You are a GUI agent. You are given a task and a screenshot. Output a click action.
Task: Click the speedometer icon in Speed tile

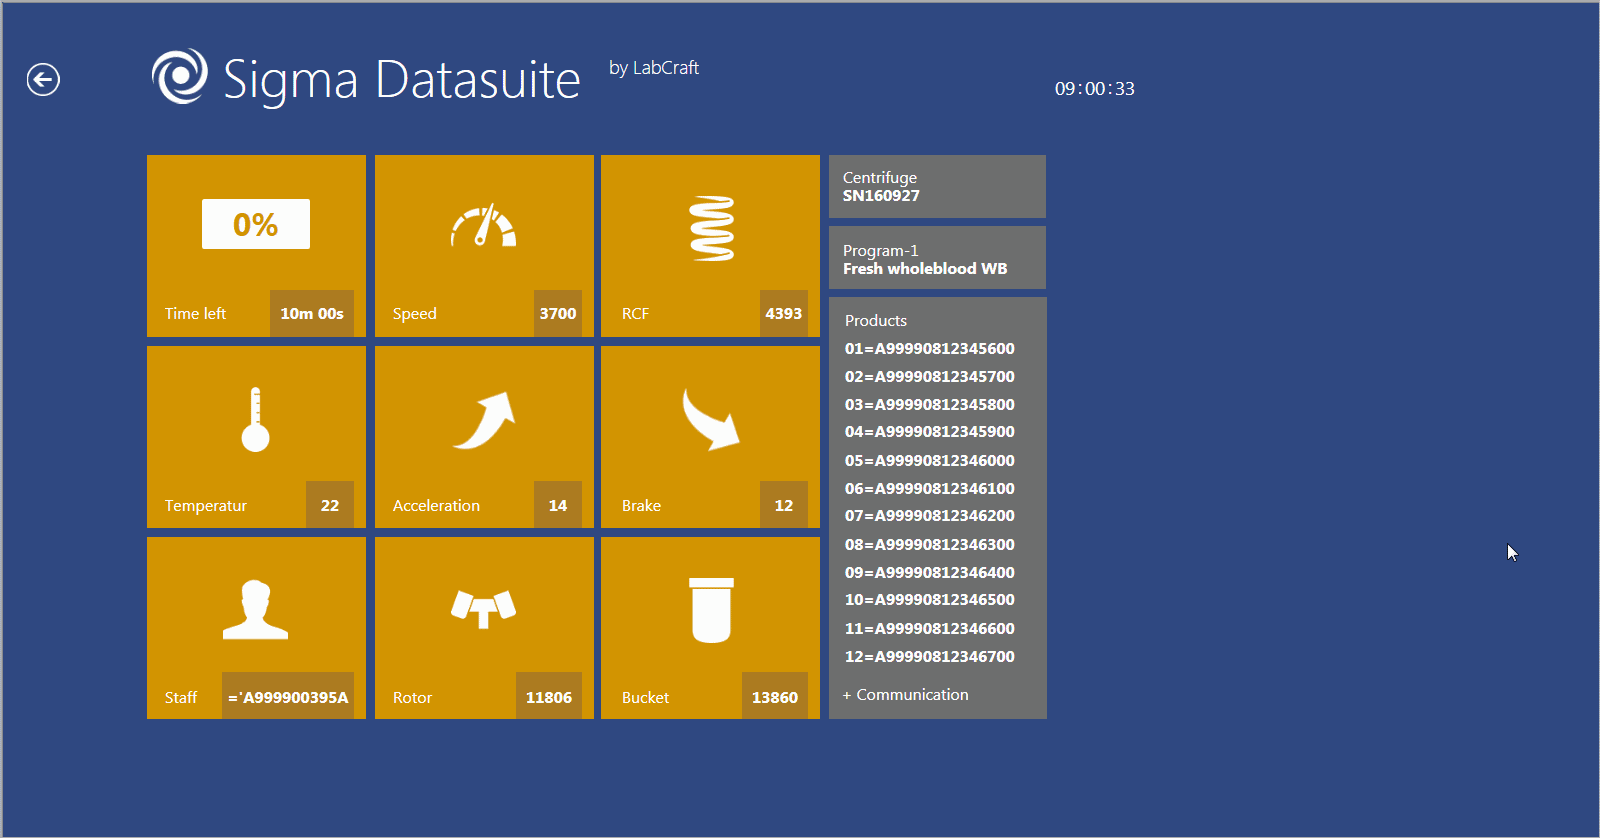(x=483, y=226)
